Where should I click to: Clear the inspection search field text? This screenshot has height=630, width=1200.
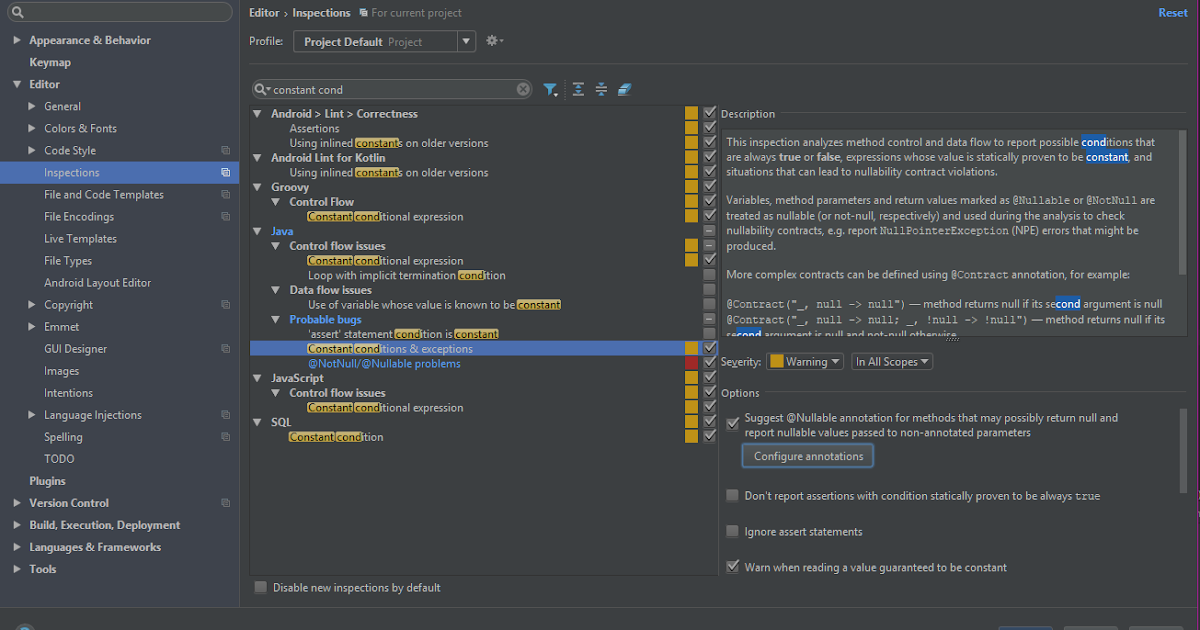523,90
